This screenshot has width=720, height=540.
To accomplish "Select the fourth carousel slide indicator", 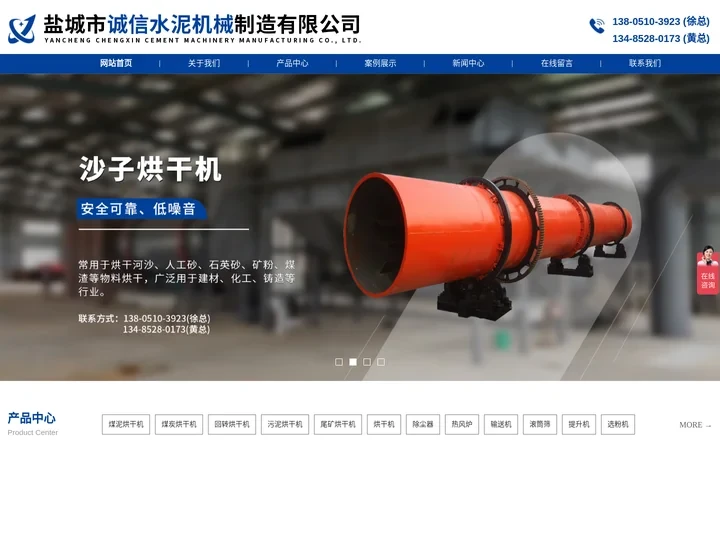I will point(381,362).
